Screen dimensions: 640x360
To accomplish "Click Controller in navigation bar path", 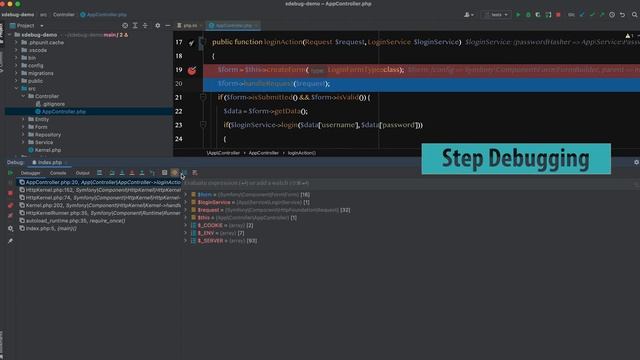I will point(64,15).
